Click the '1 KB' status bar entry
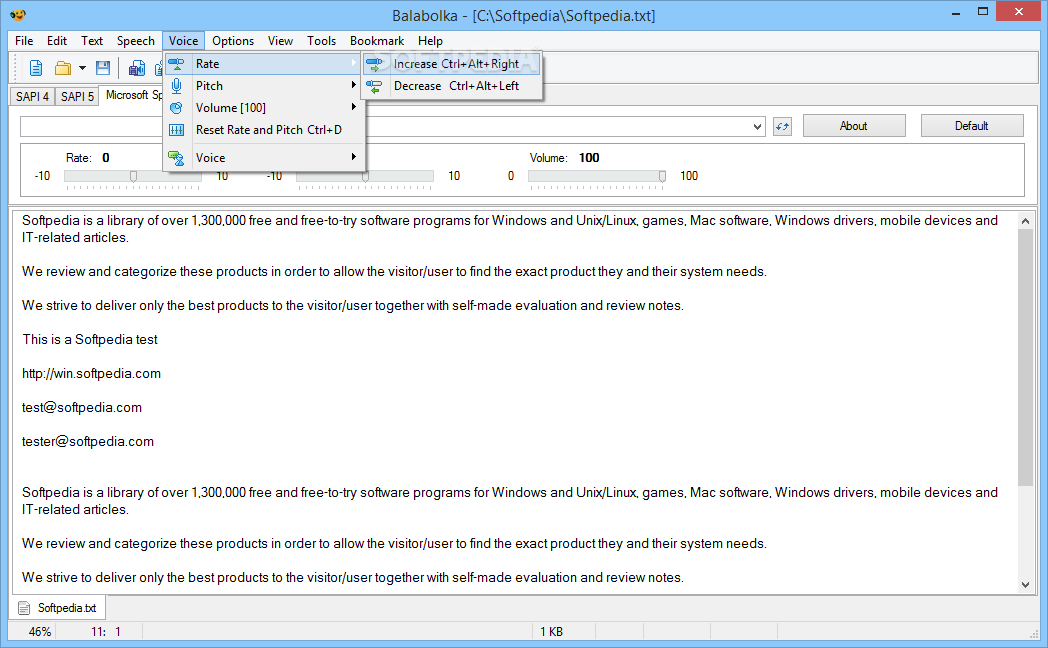This screenshot has height=648, width=1048. click(x=551, y=631)
